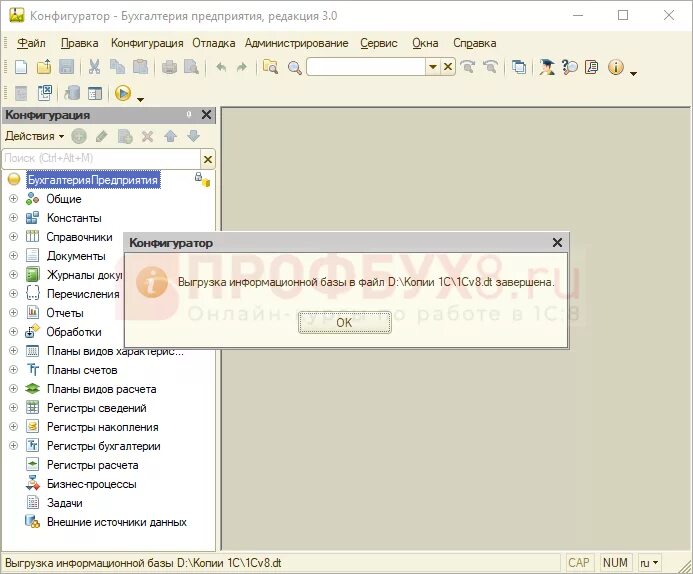The width and height of the screenshot is (693, 574).
Task: Open the search field dropdown arrow
Action: tap(433, 67)
